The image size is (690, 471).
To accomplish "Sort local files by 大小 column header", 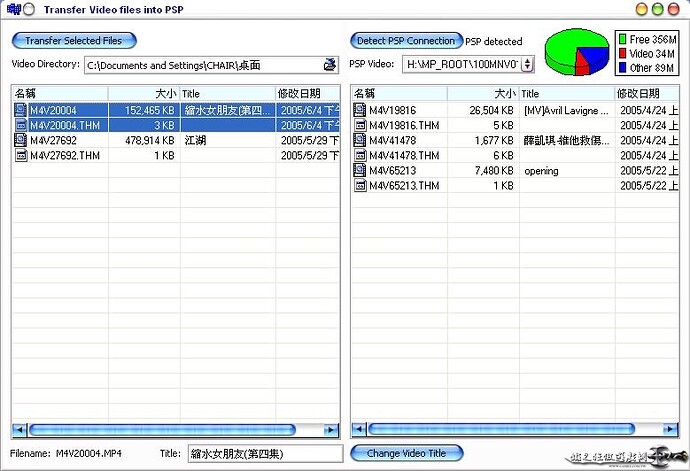I will (144, 93).
